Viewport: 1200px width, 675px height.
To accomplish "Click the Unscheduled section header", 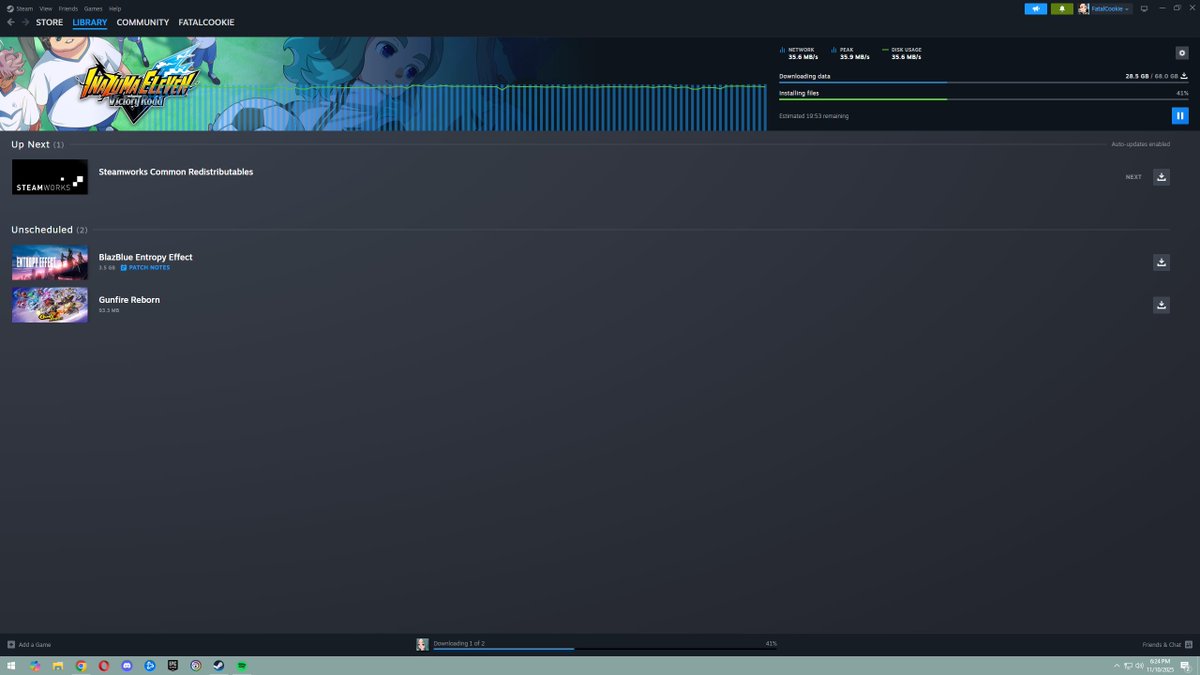I will pos(49,230).
